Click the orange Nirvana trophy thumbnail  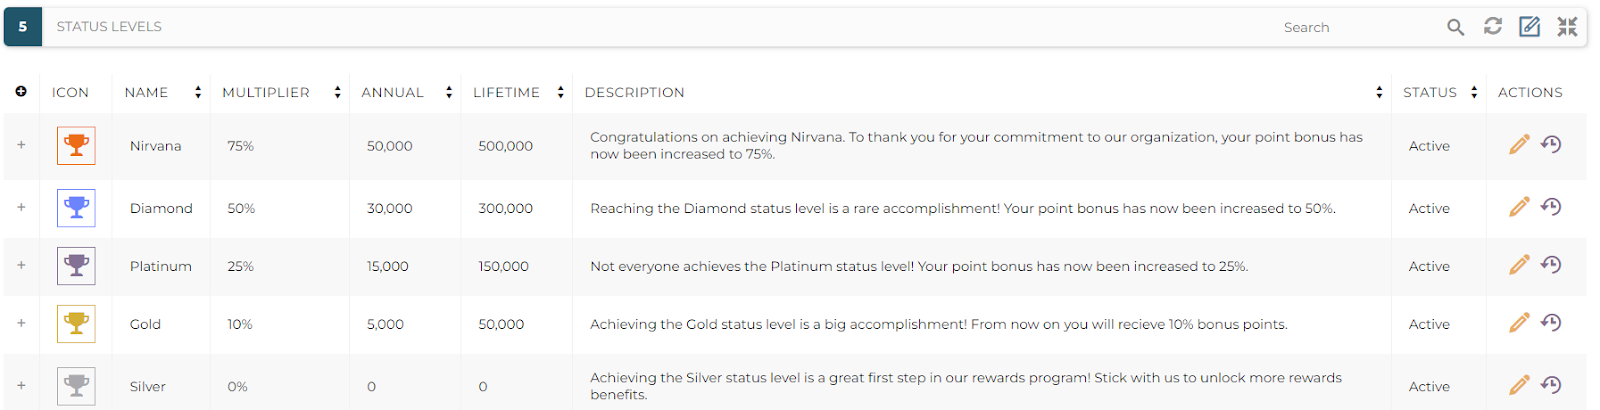tap(76, 146)
